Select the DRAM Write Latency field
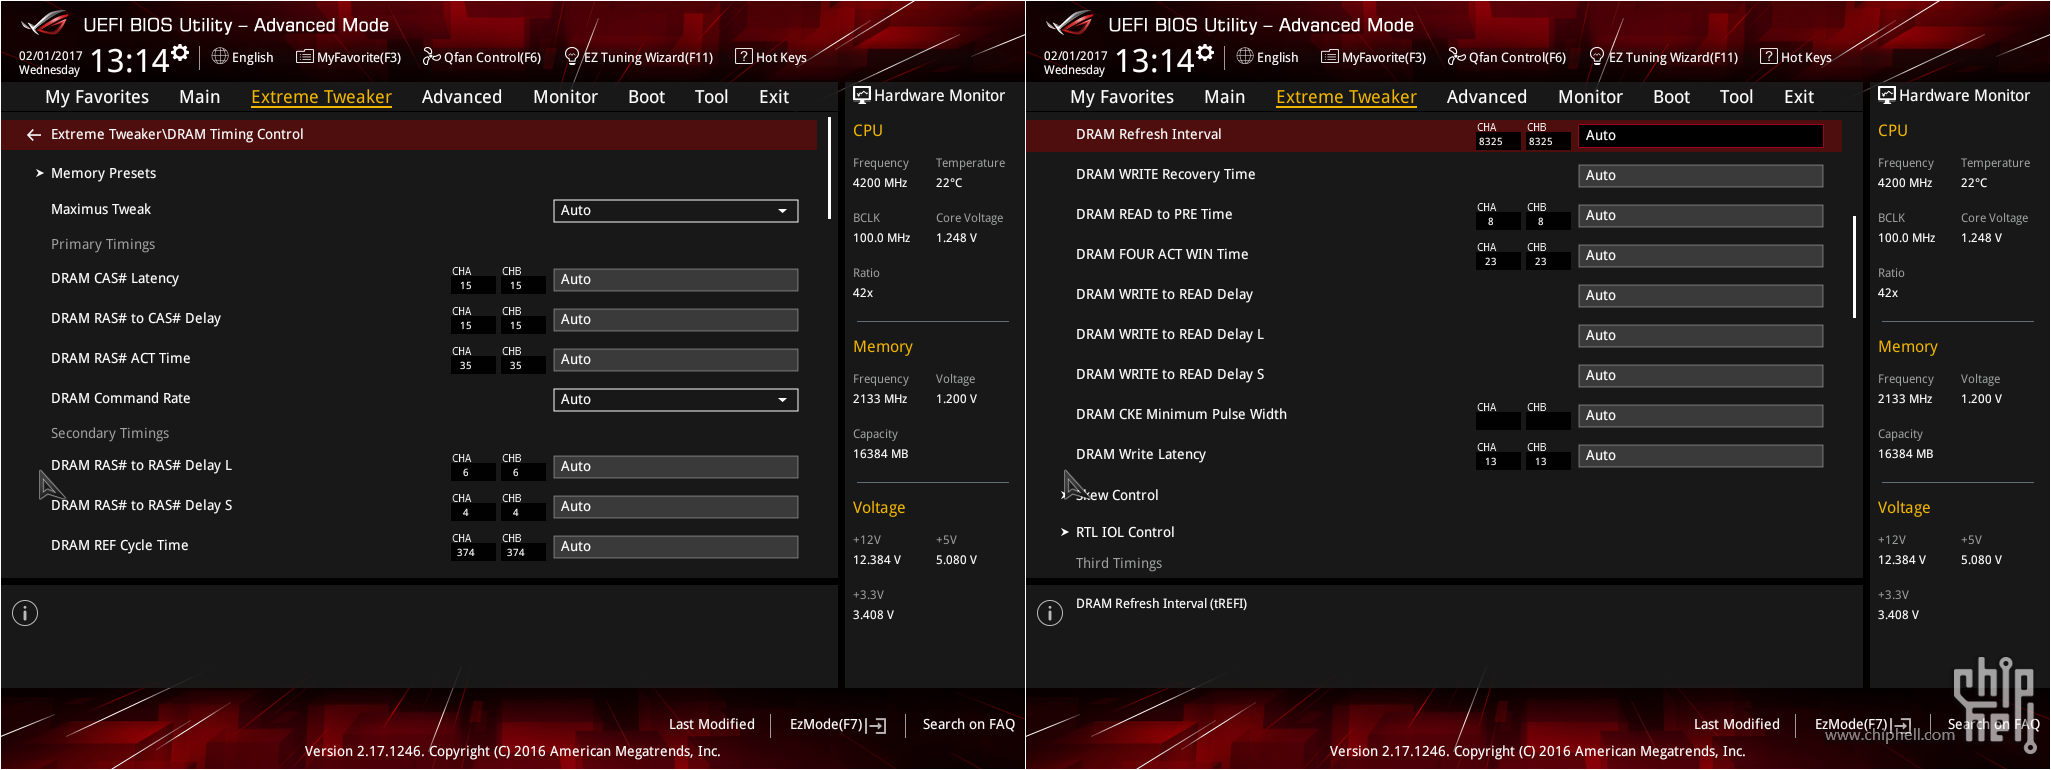 (1701, 455)
